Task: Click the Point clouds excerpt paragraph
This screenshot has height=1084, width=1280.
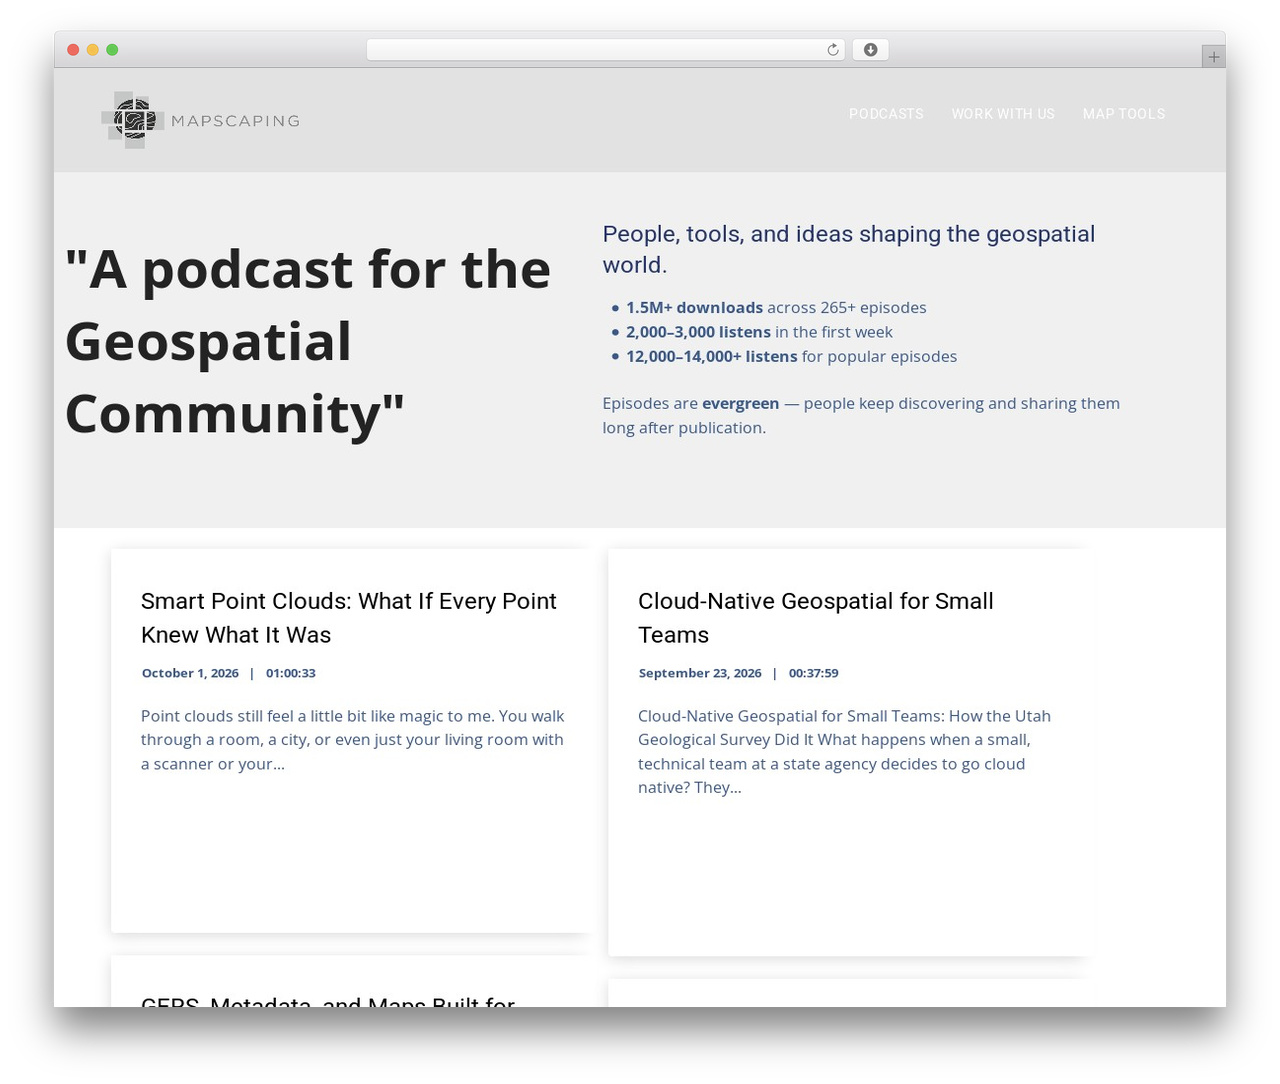Action: (353, 740)
